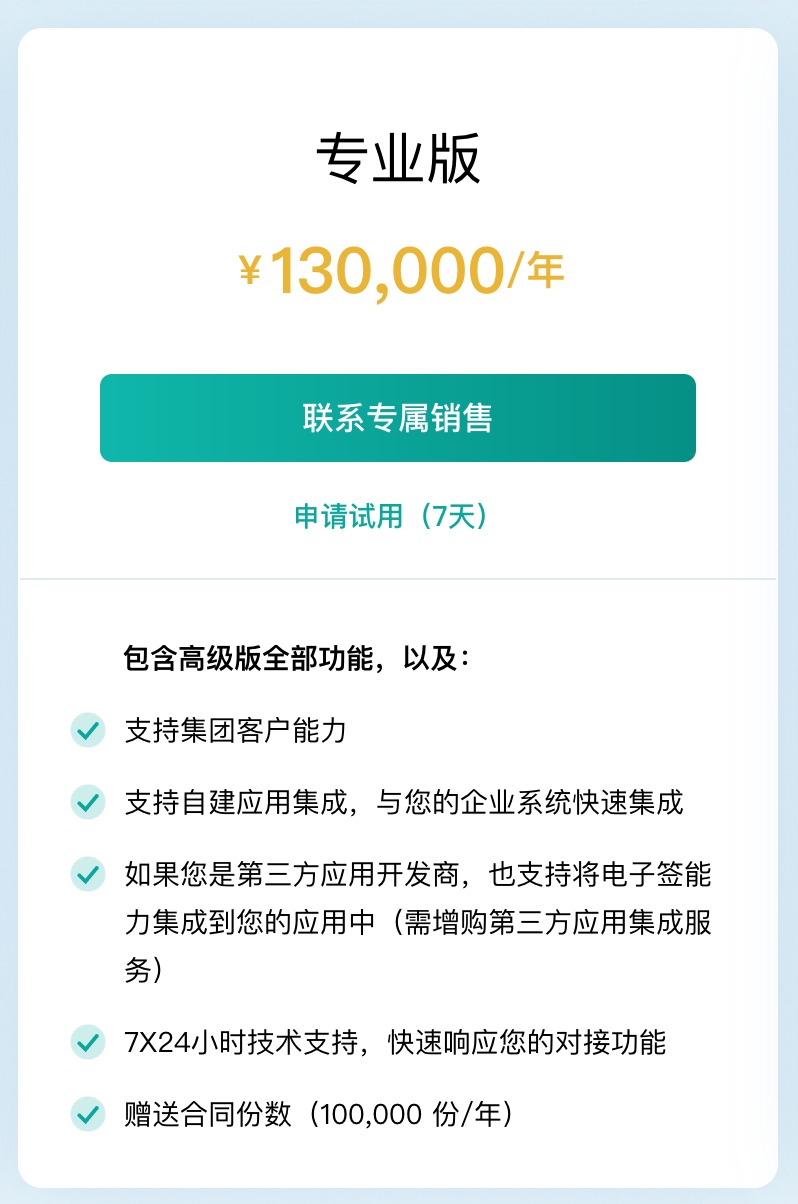This screenshot has width=798, height=1204.
Task: Click the yellow ¥ currency symbol
Action: [x=250, y=270]
